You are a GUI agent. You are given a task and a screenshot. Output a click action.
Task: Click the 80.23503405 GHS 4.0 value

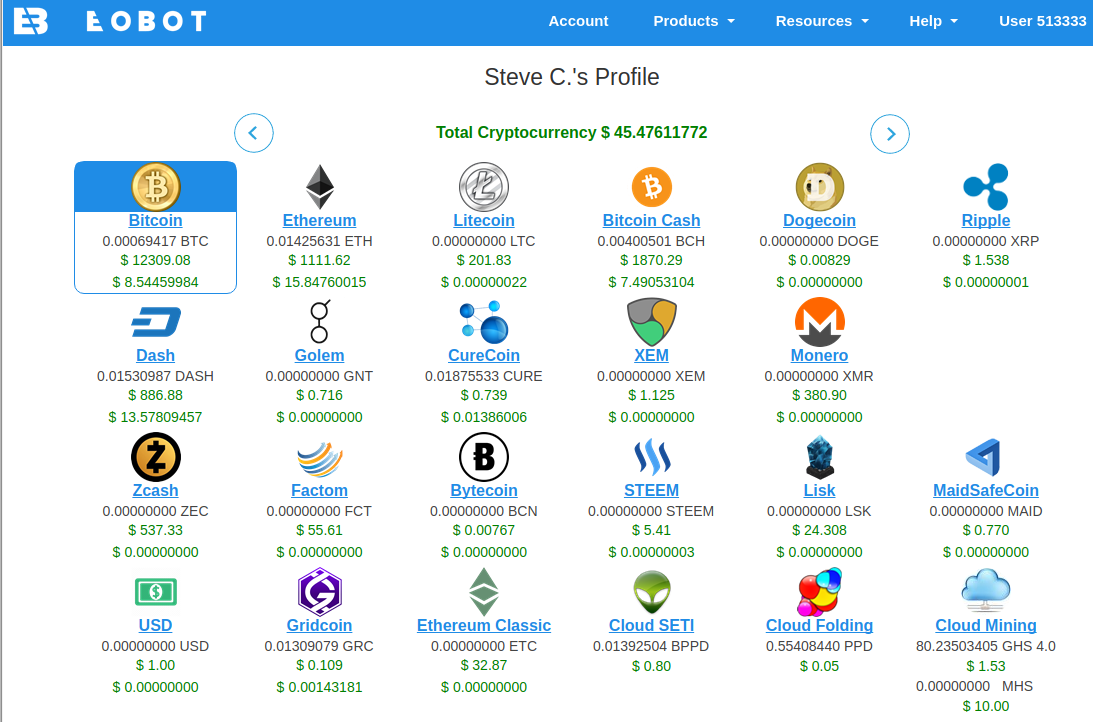(x=986, y=646)
